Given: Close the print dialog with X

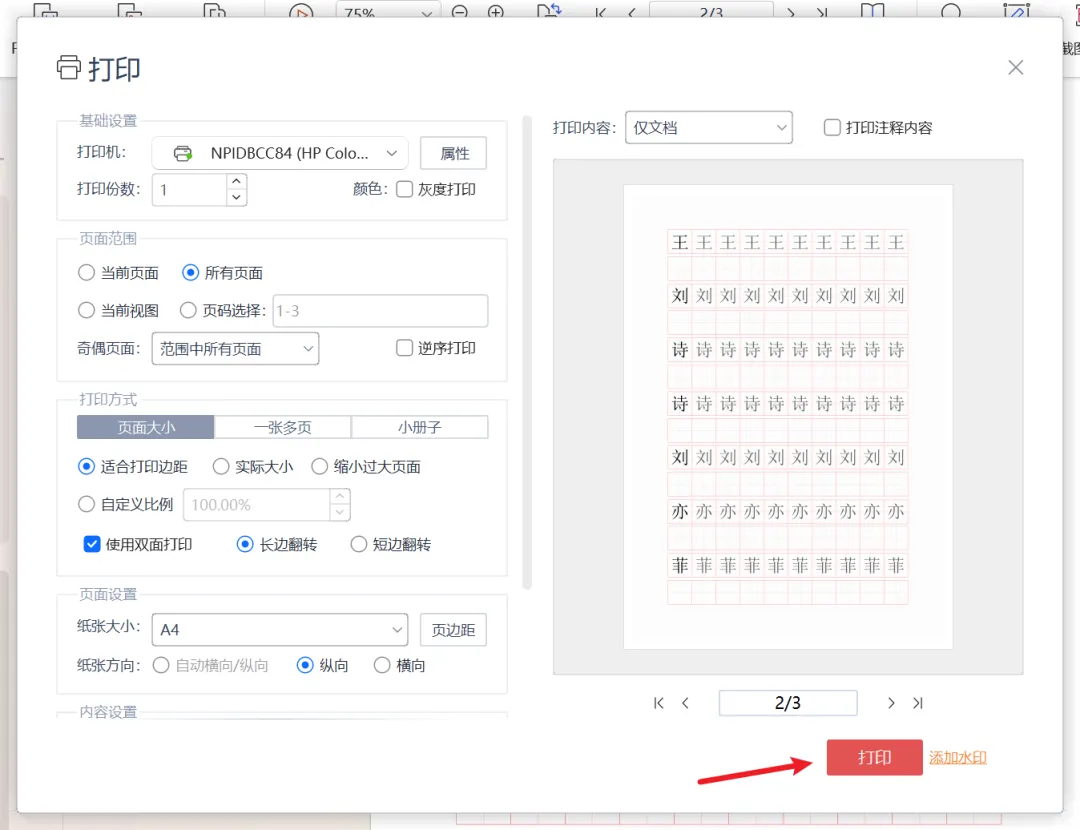Looking at the screenshot, I should [1015, 68].
